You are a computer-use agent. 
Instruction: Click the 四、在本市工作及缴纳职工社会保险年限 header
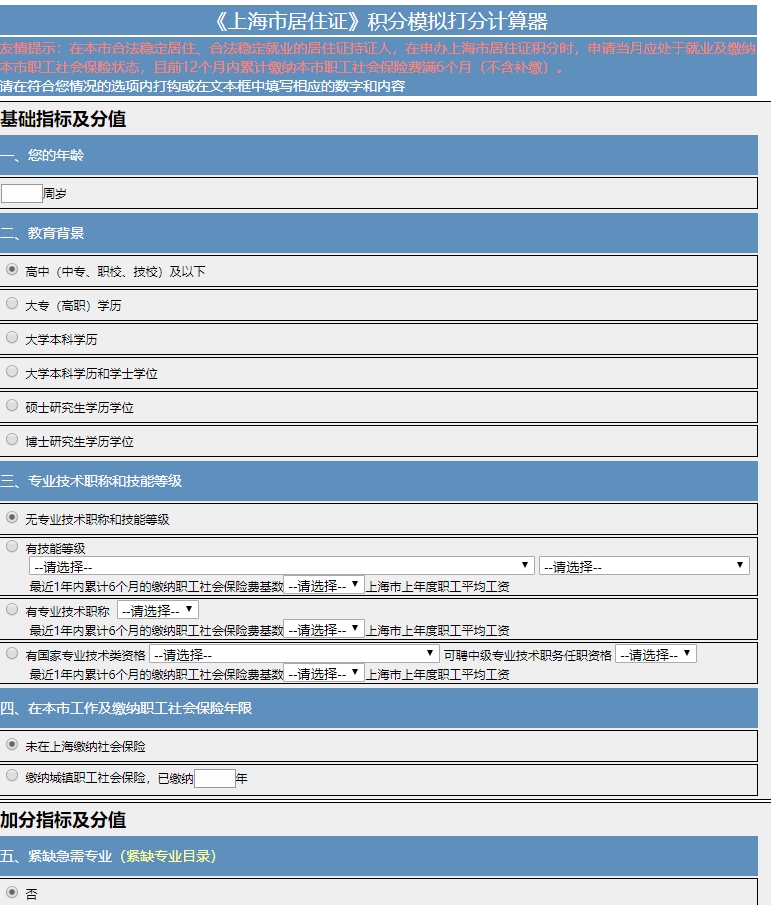click(379, 708)
